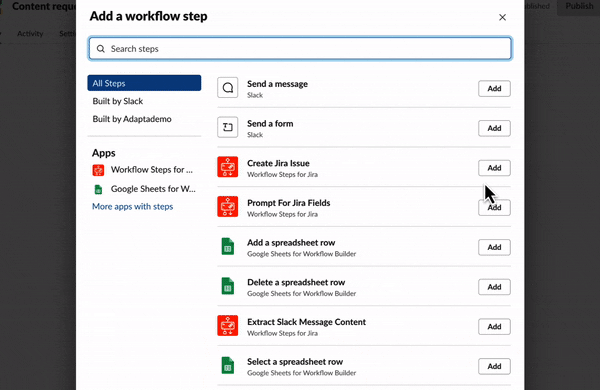
Task: Add the Select a spreadsheet row step
Action: 494,366
